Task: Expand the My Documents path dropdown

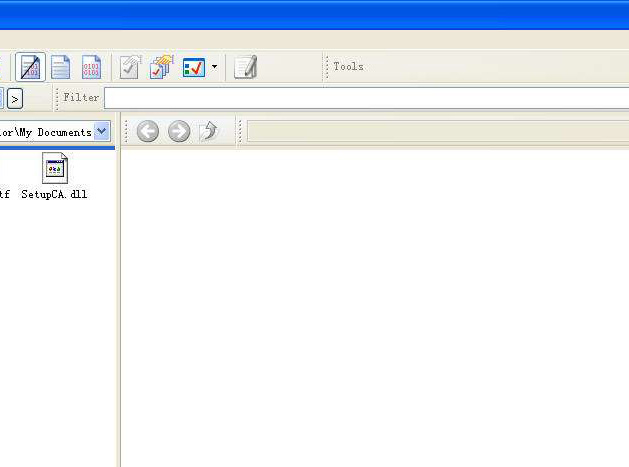Action: click(x=102, y=132)
